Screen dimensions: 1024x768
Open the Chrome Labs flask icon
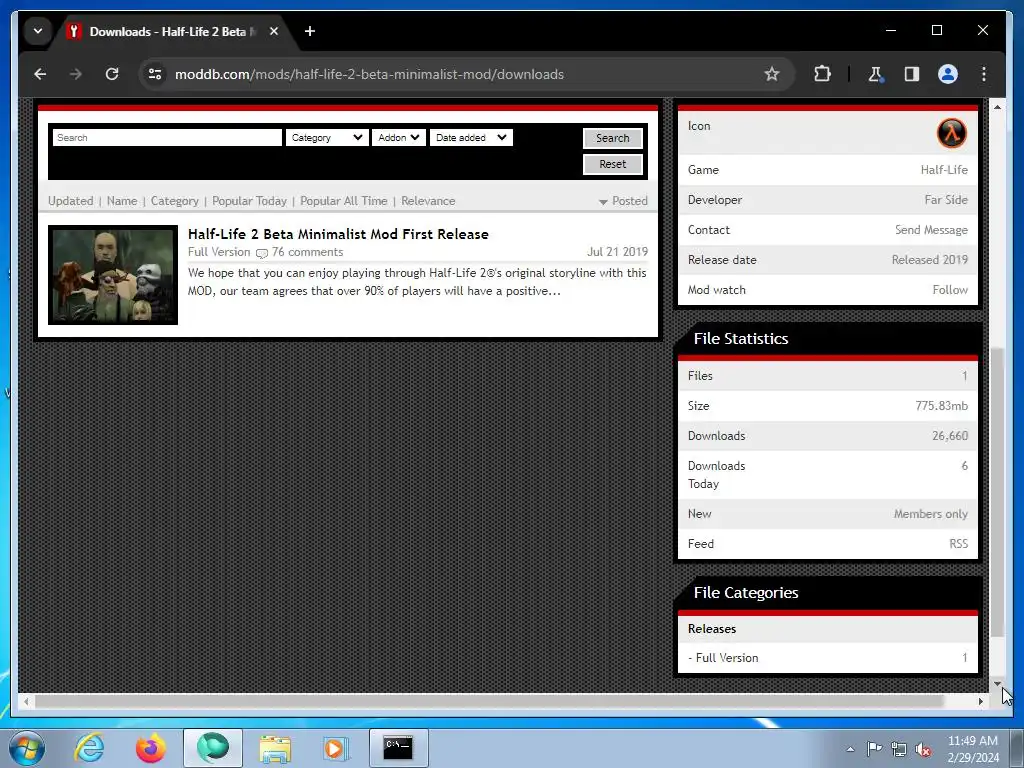pos(876,74)
